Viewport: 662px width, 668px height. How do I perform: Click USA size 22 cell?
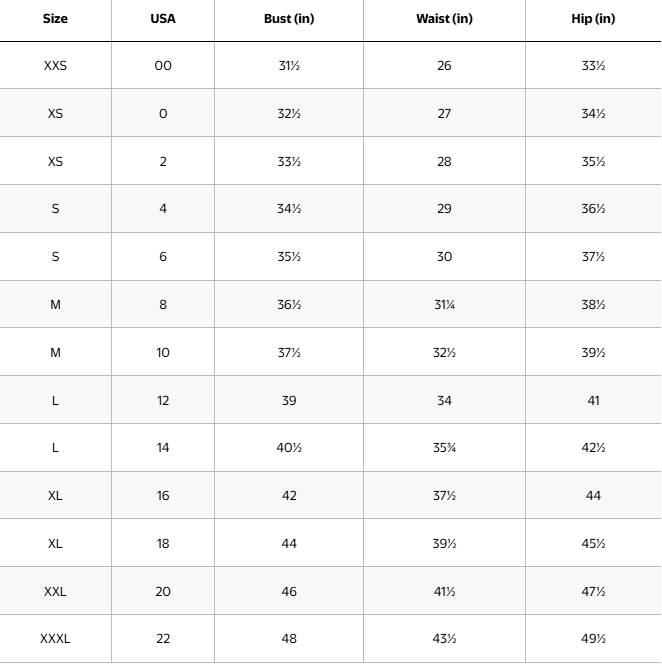(x=163, y=639)
